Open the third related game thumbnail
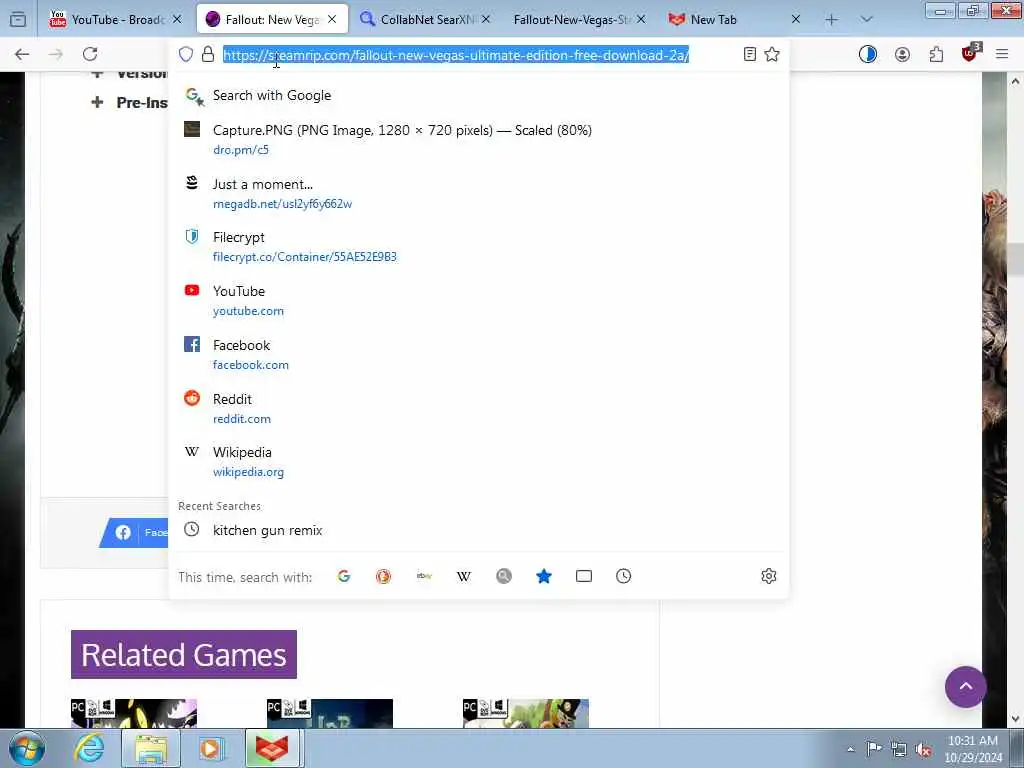 [526, 713]
